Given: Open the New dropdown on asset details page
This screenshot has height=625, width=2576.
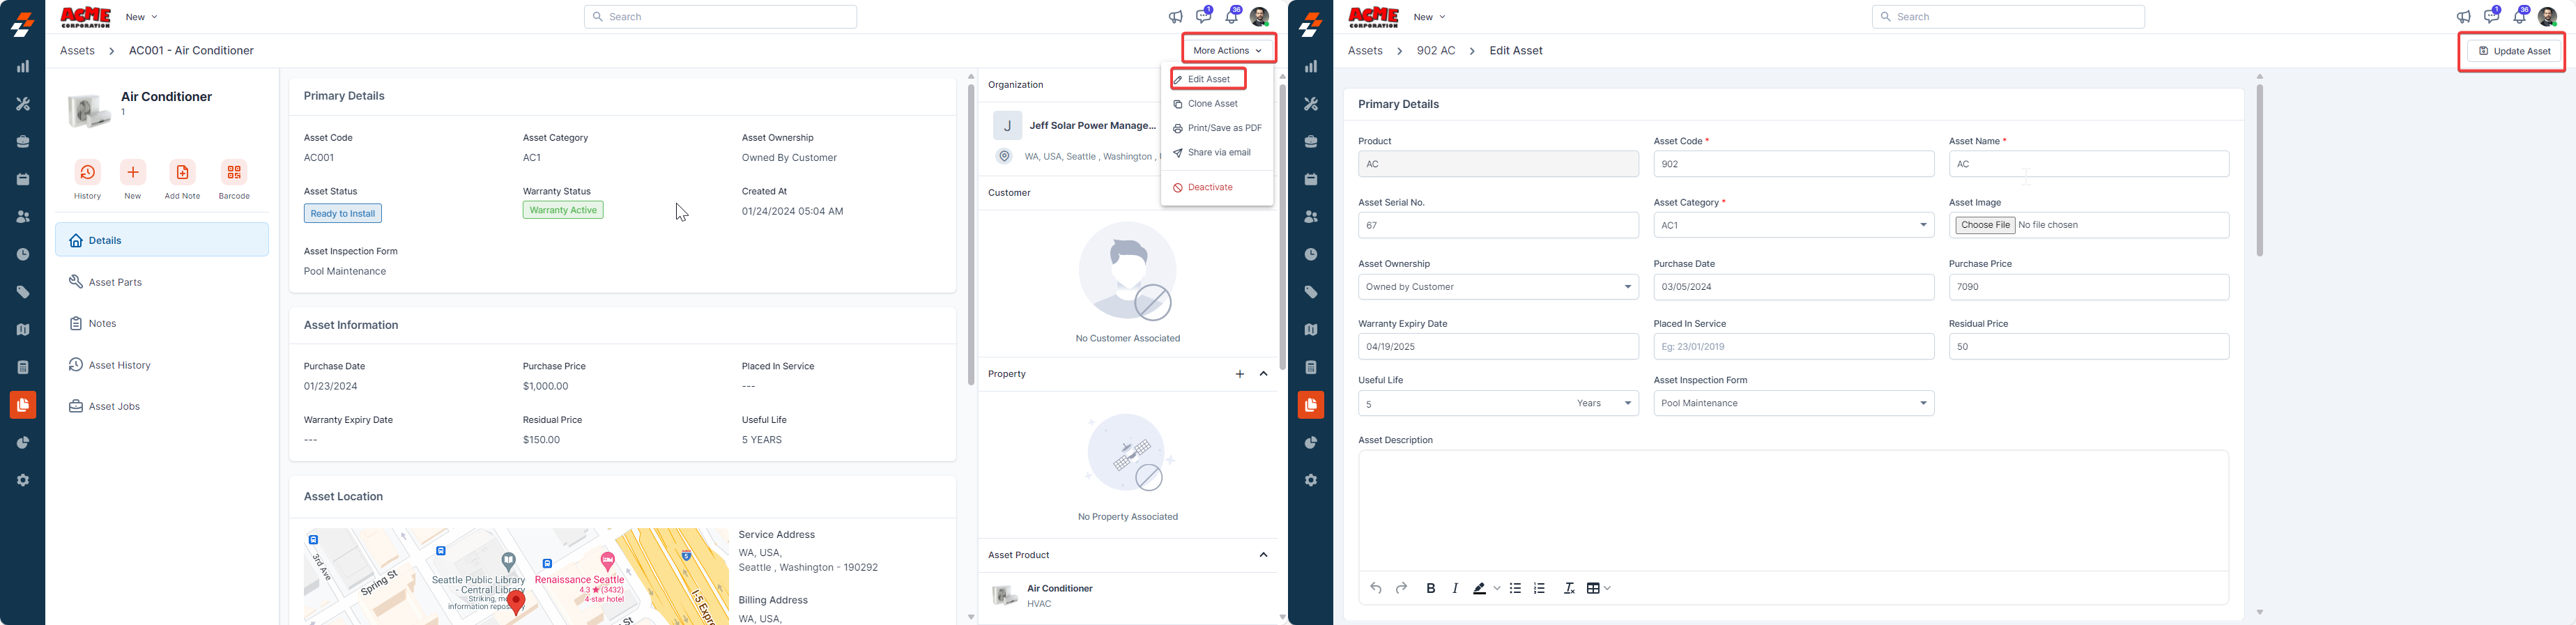Looking at the screenshot, I should pos(141,17).
